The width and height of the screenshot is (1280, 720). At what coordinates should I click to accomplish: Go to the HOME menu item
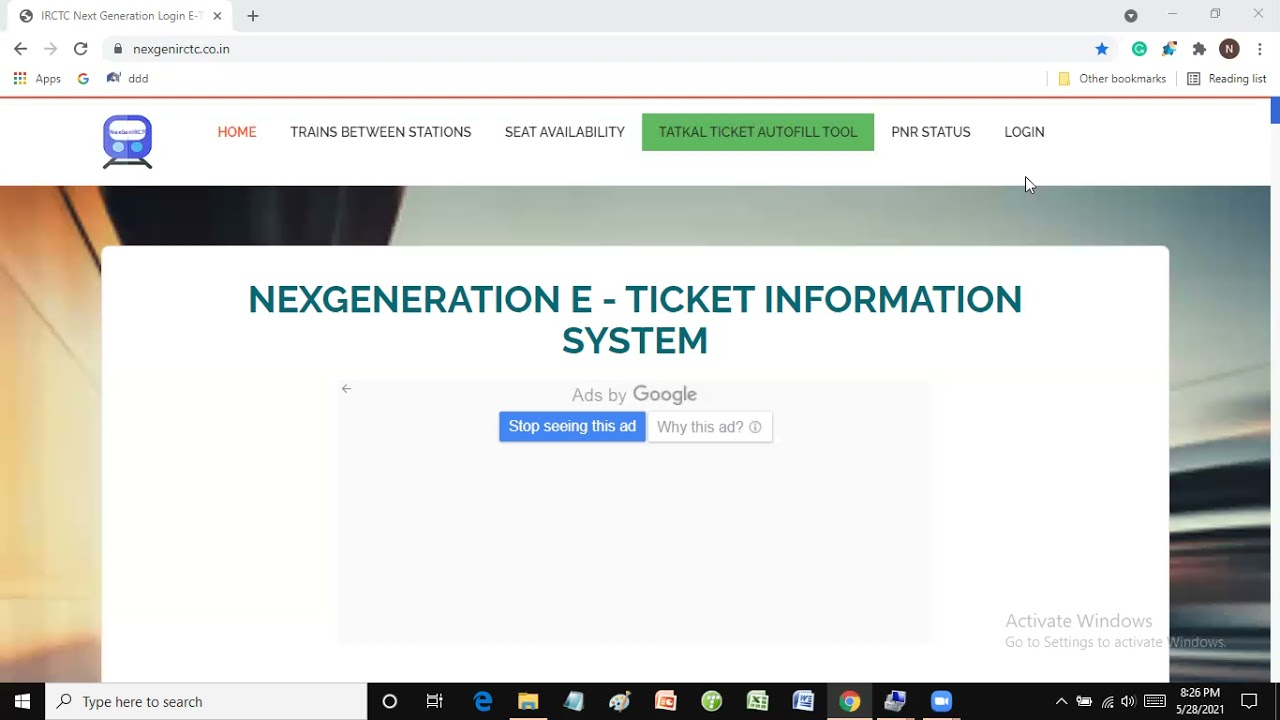[237, 132]
